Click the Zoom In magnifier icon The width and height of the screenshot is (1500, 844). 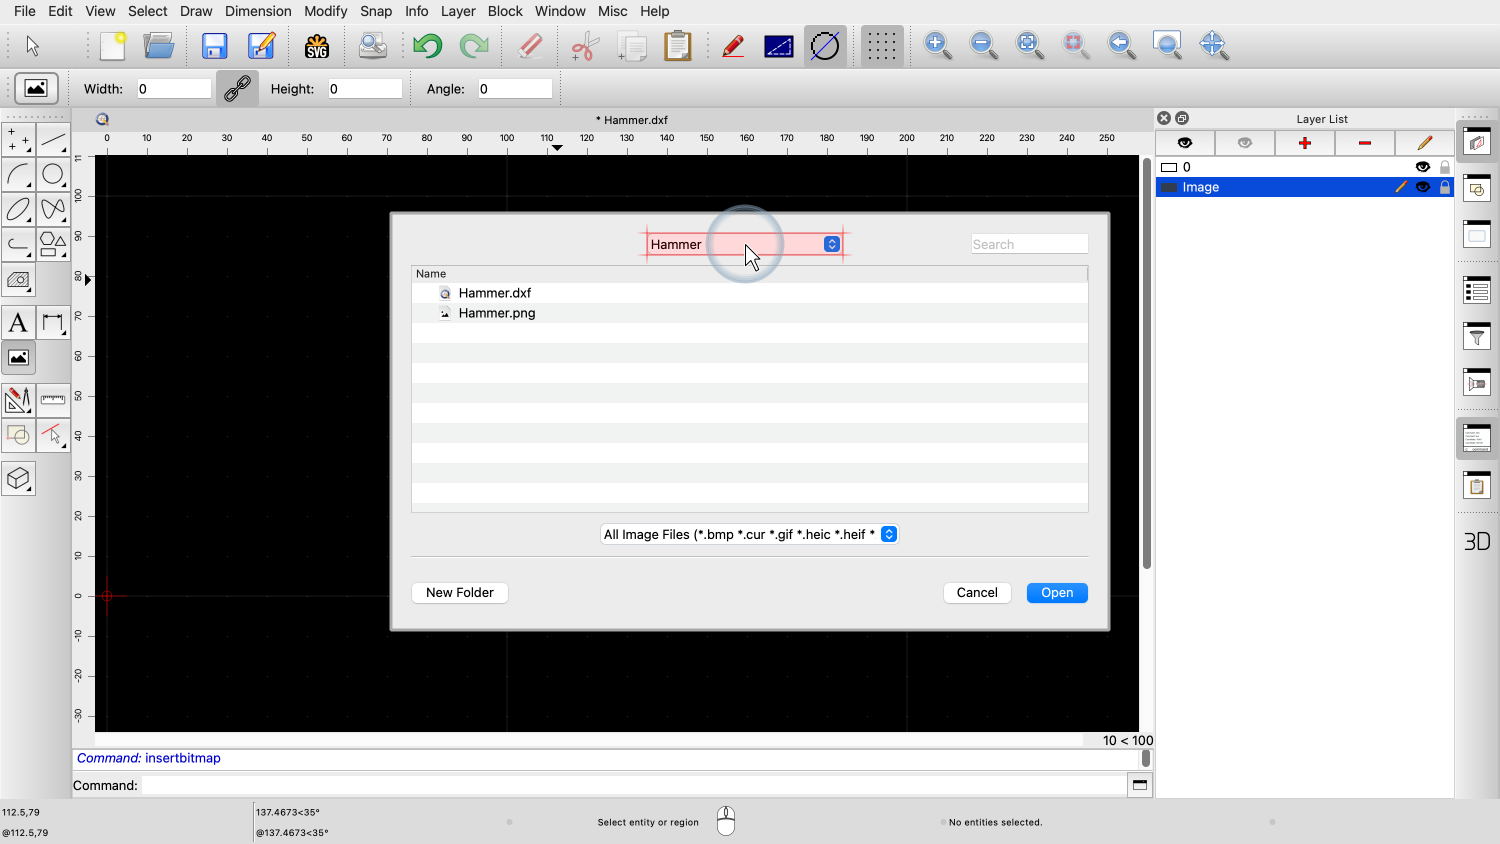937,45
